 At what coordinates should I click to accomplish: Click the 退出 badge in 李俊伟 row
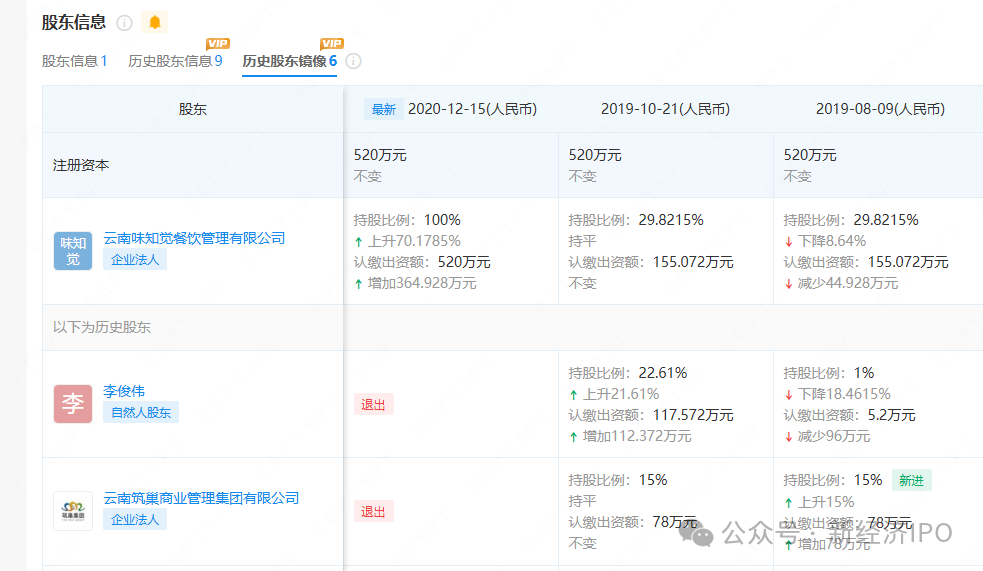tap(373, 405)
